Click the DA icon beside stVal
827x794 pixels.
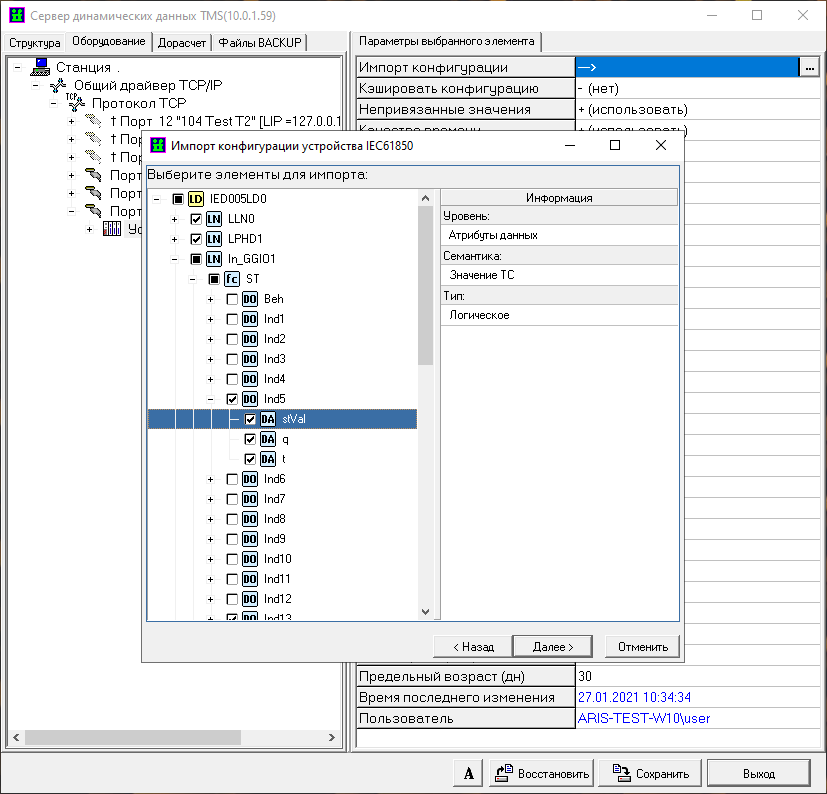(x=268, y=419)
